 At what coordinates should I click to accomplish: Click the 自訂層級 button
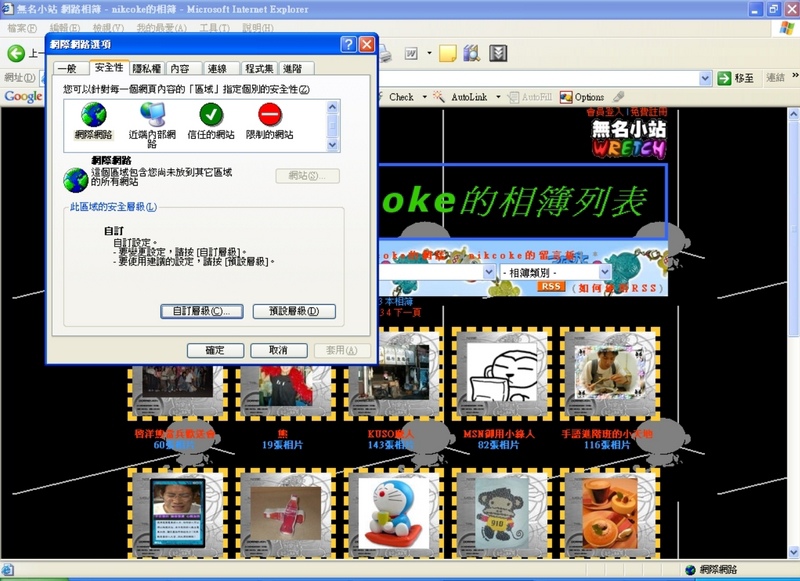202,311
